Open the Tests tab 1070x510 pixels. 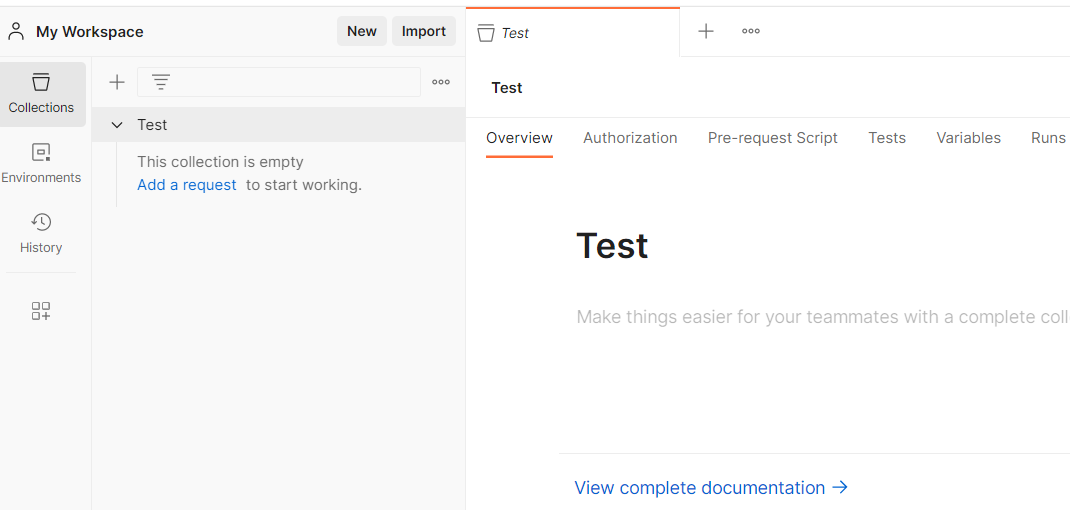pos(887,138)
